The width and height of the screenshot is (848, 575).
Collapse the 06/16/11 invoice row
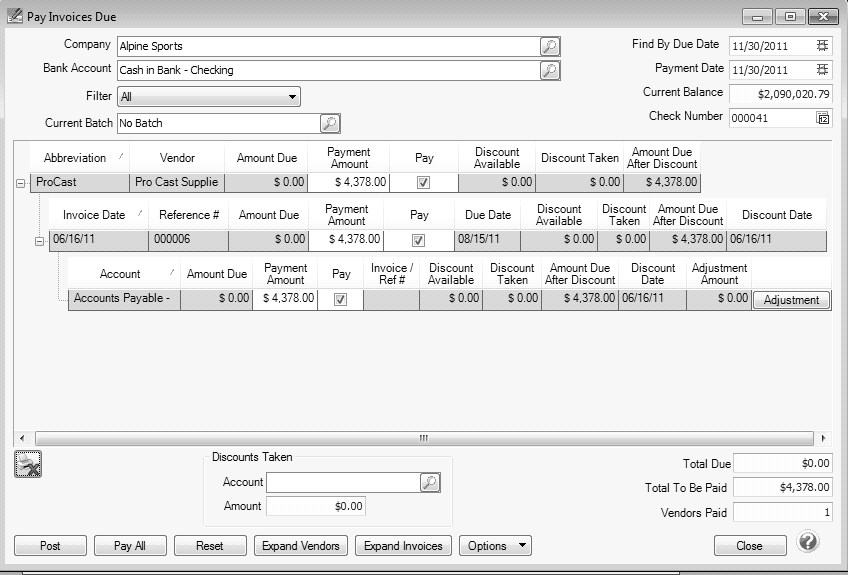tap(40, 240)
